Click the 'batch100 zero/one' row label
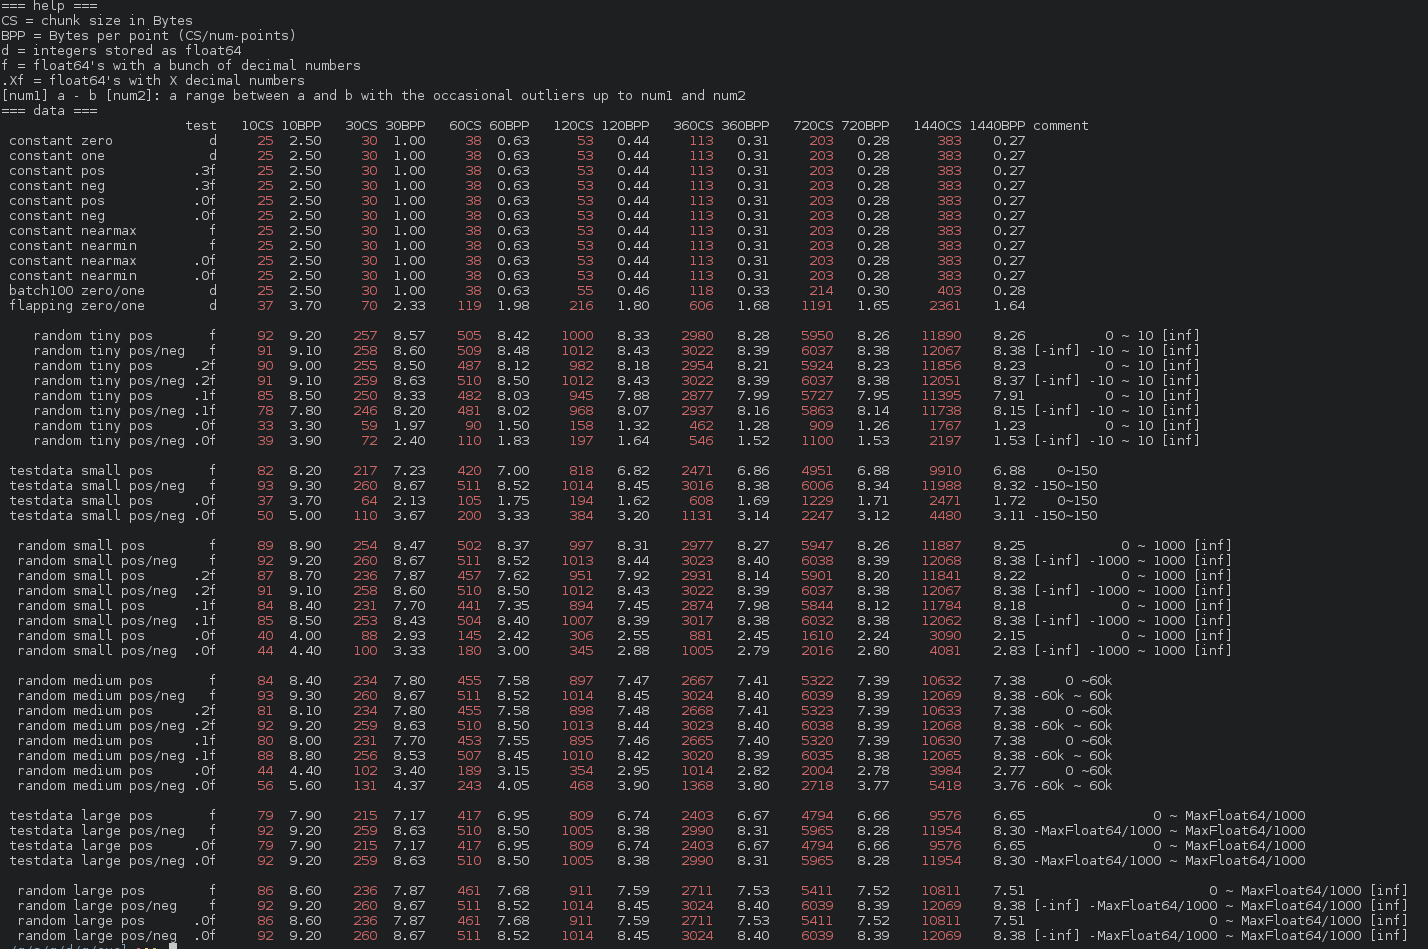The image size is (1428, 949). (76, 290)
